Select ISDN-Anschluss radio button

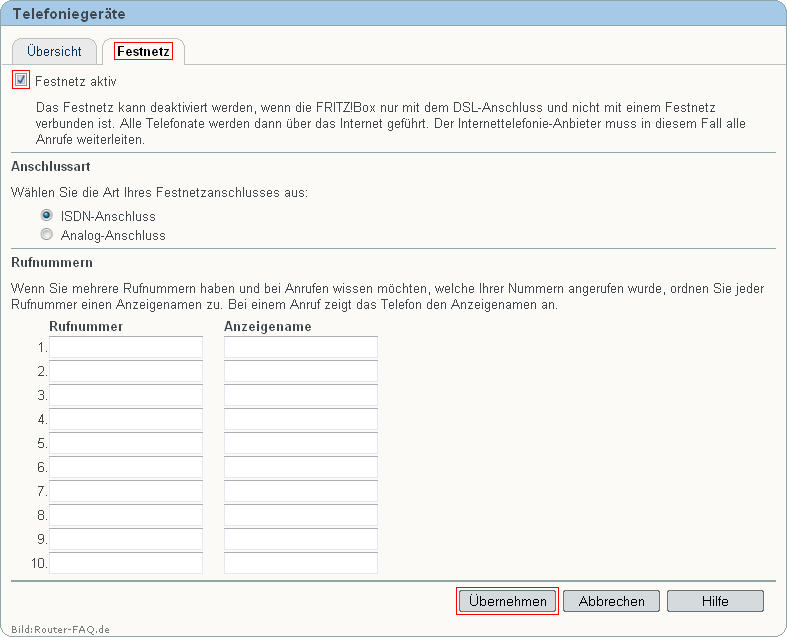point(47,215)
